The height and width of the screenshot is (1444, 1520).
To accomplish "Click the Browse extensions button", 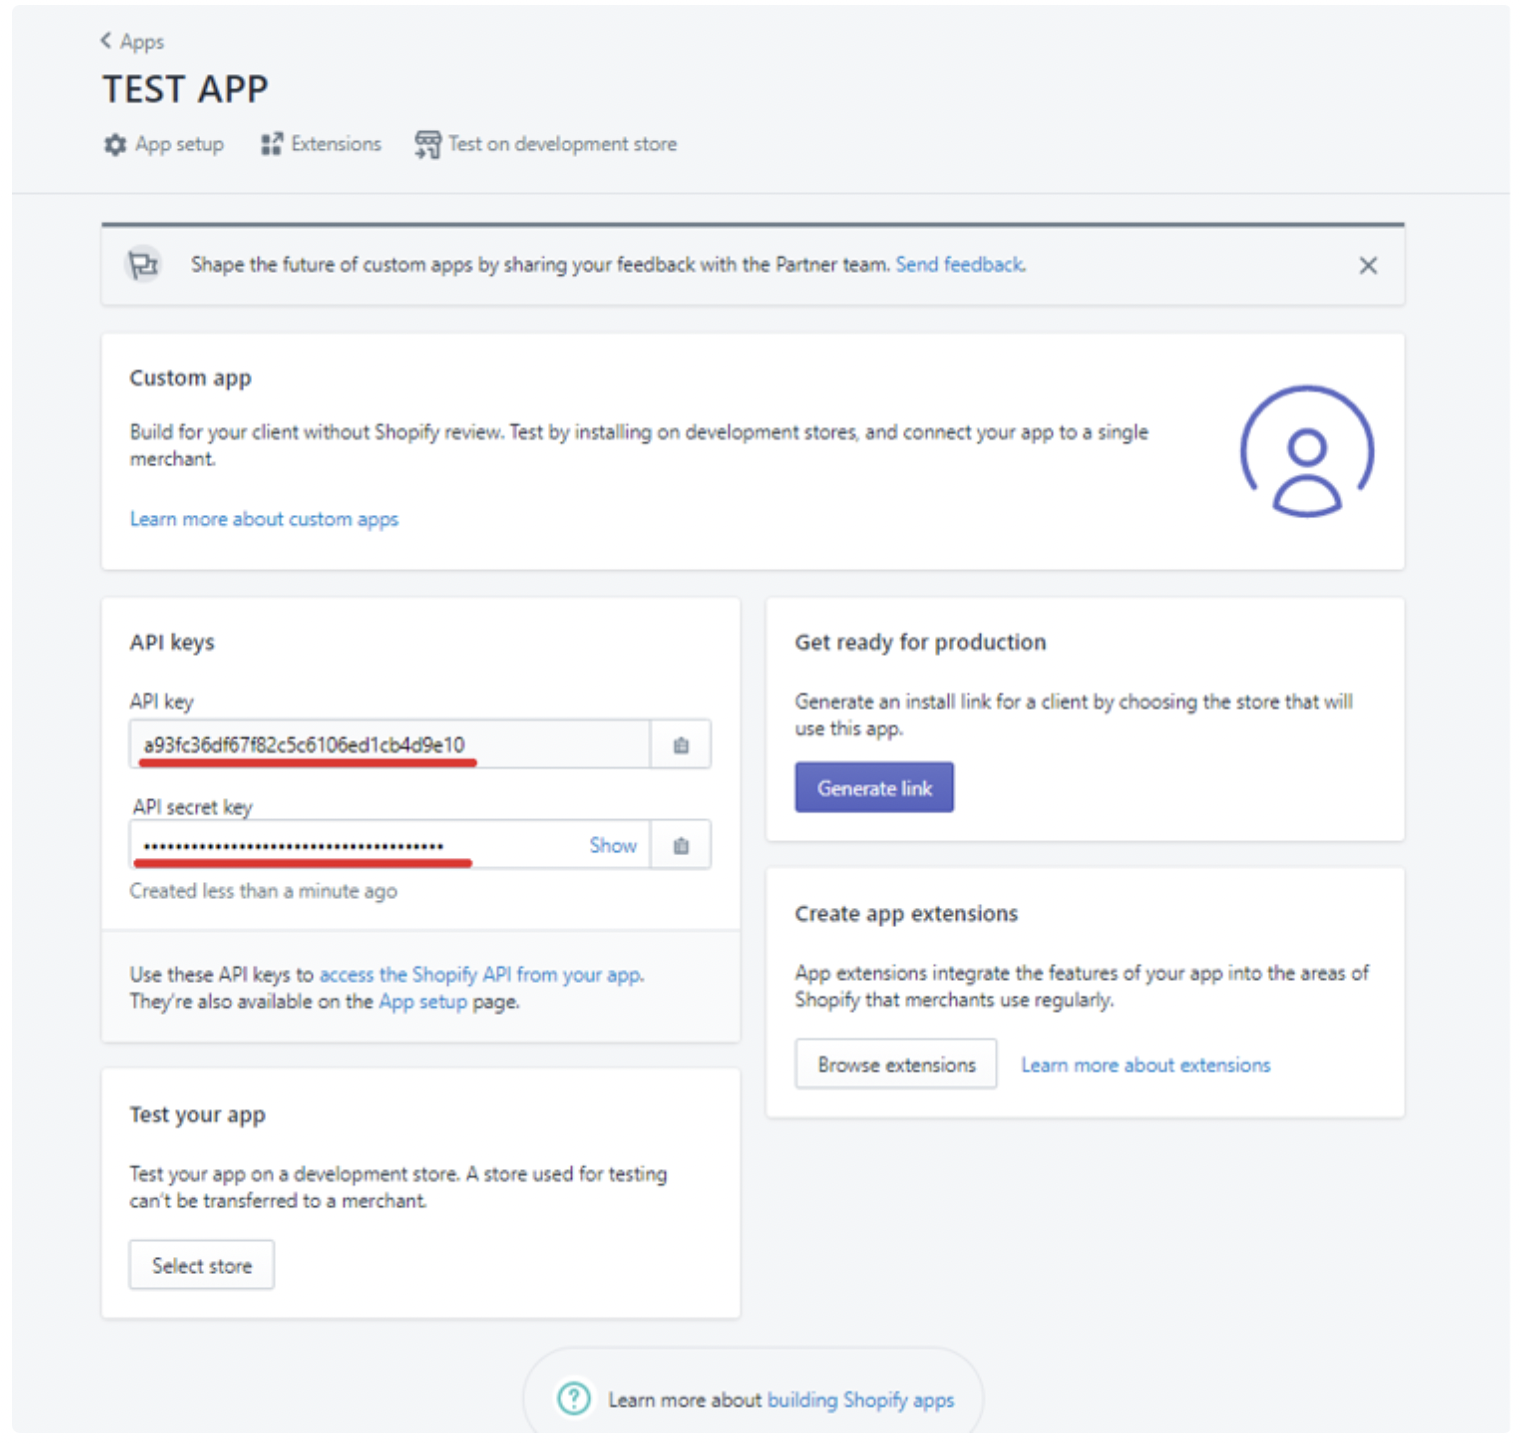I will pos(896,1065).
